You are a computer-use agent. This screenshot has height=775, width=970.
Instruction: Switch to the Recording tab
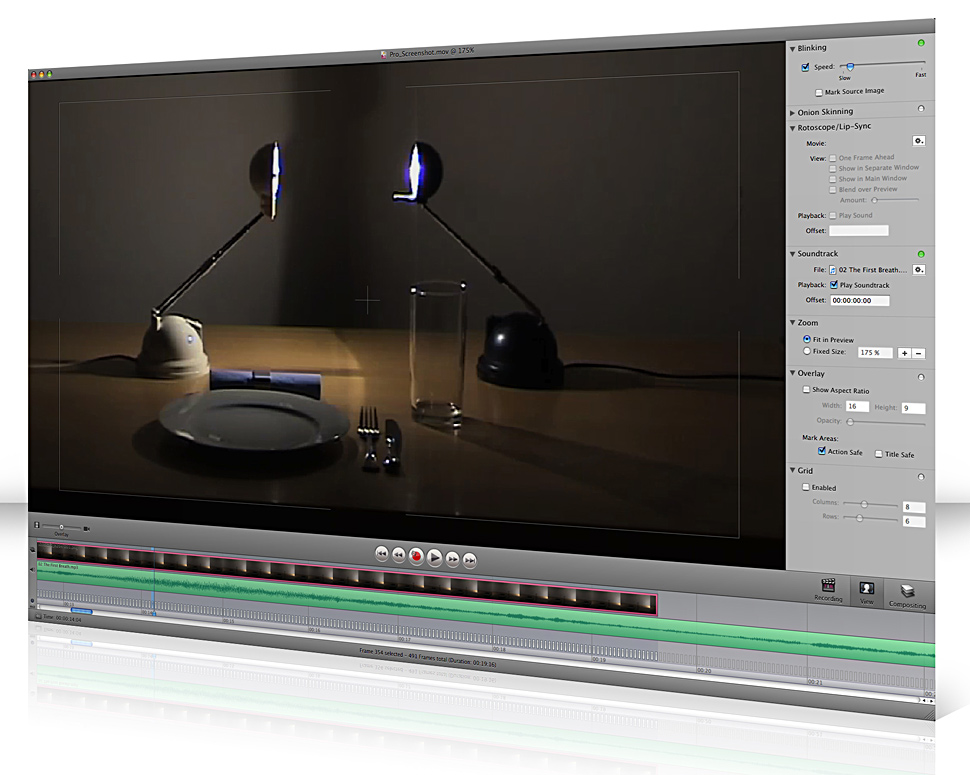(828, 589)
